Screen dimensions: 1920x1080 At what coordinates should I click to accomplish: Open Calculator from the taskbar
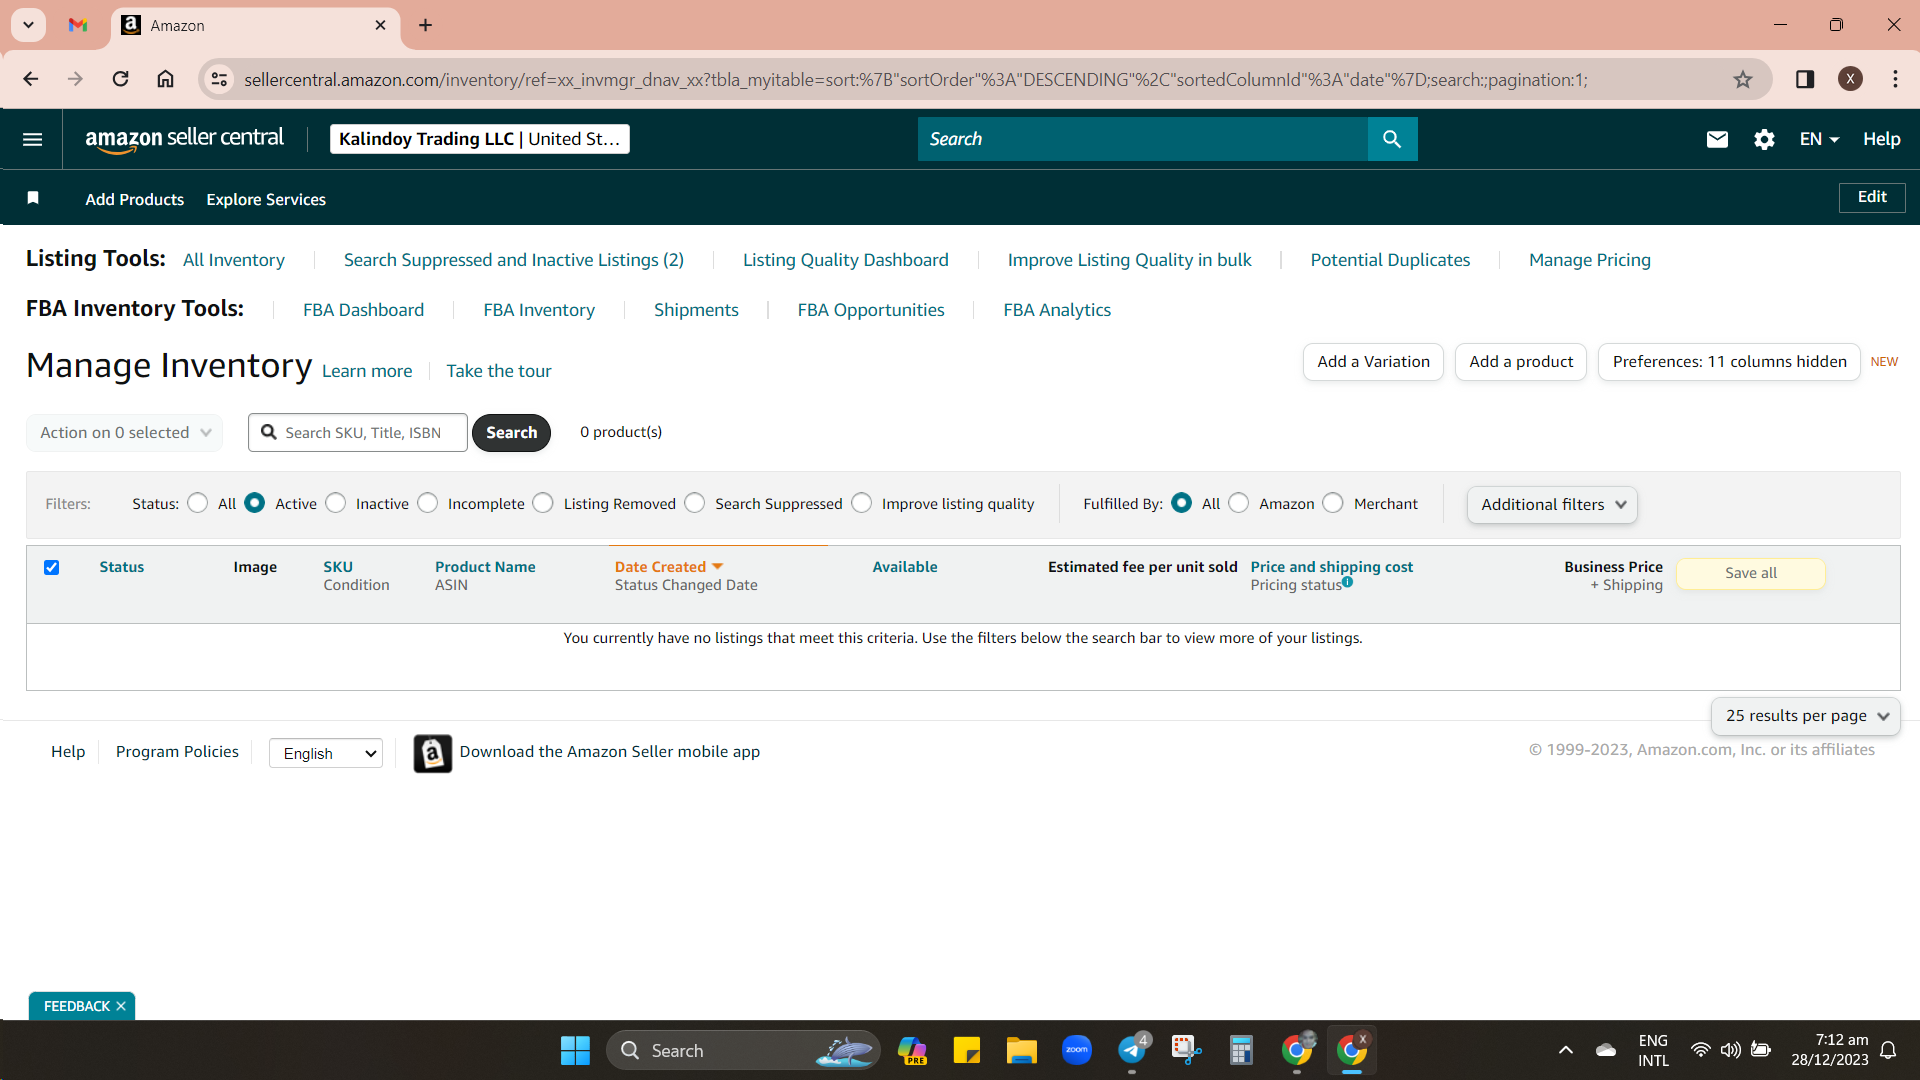[x=1241, y=1050]
